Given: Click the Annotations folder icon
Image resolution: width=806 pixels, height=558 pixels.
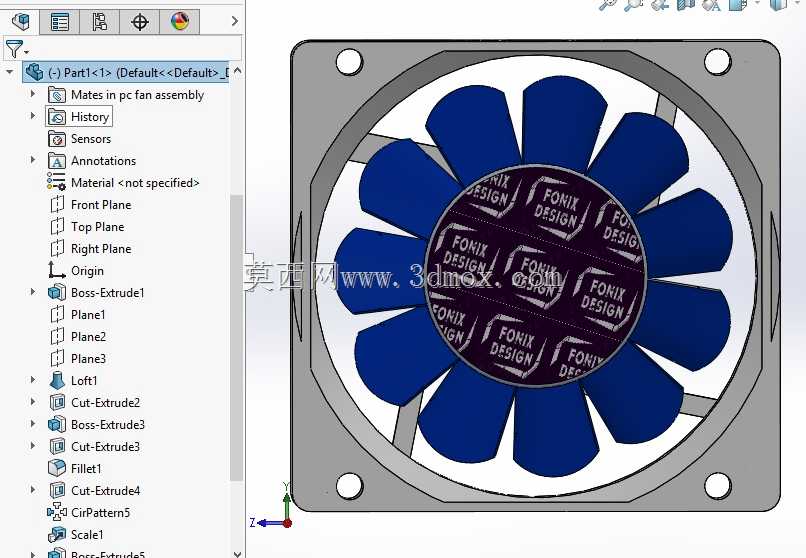Looking at the screenshot, I should coord(57,161).
